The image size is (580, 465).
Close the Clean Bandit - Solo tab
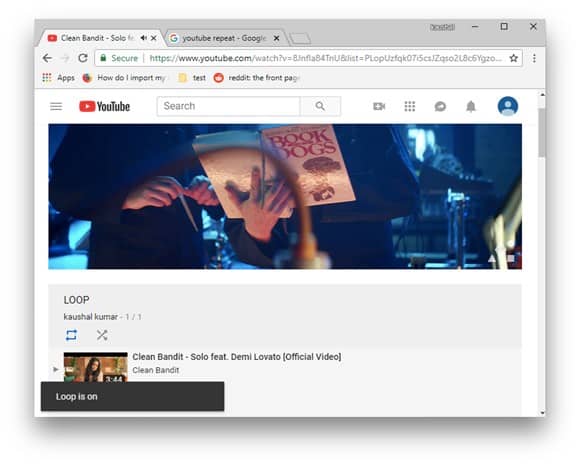pos(154,38)
